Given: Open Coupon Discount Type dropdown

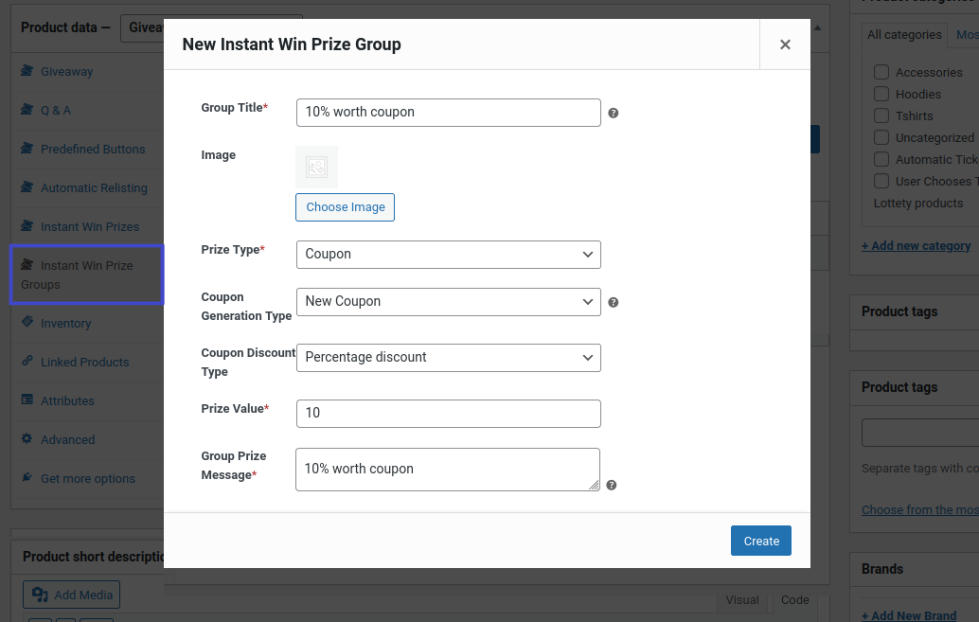Looking at the screenshot, I should pos(448,357).
